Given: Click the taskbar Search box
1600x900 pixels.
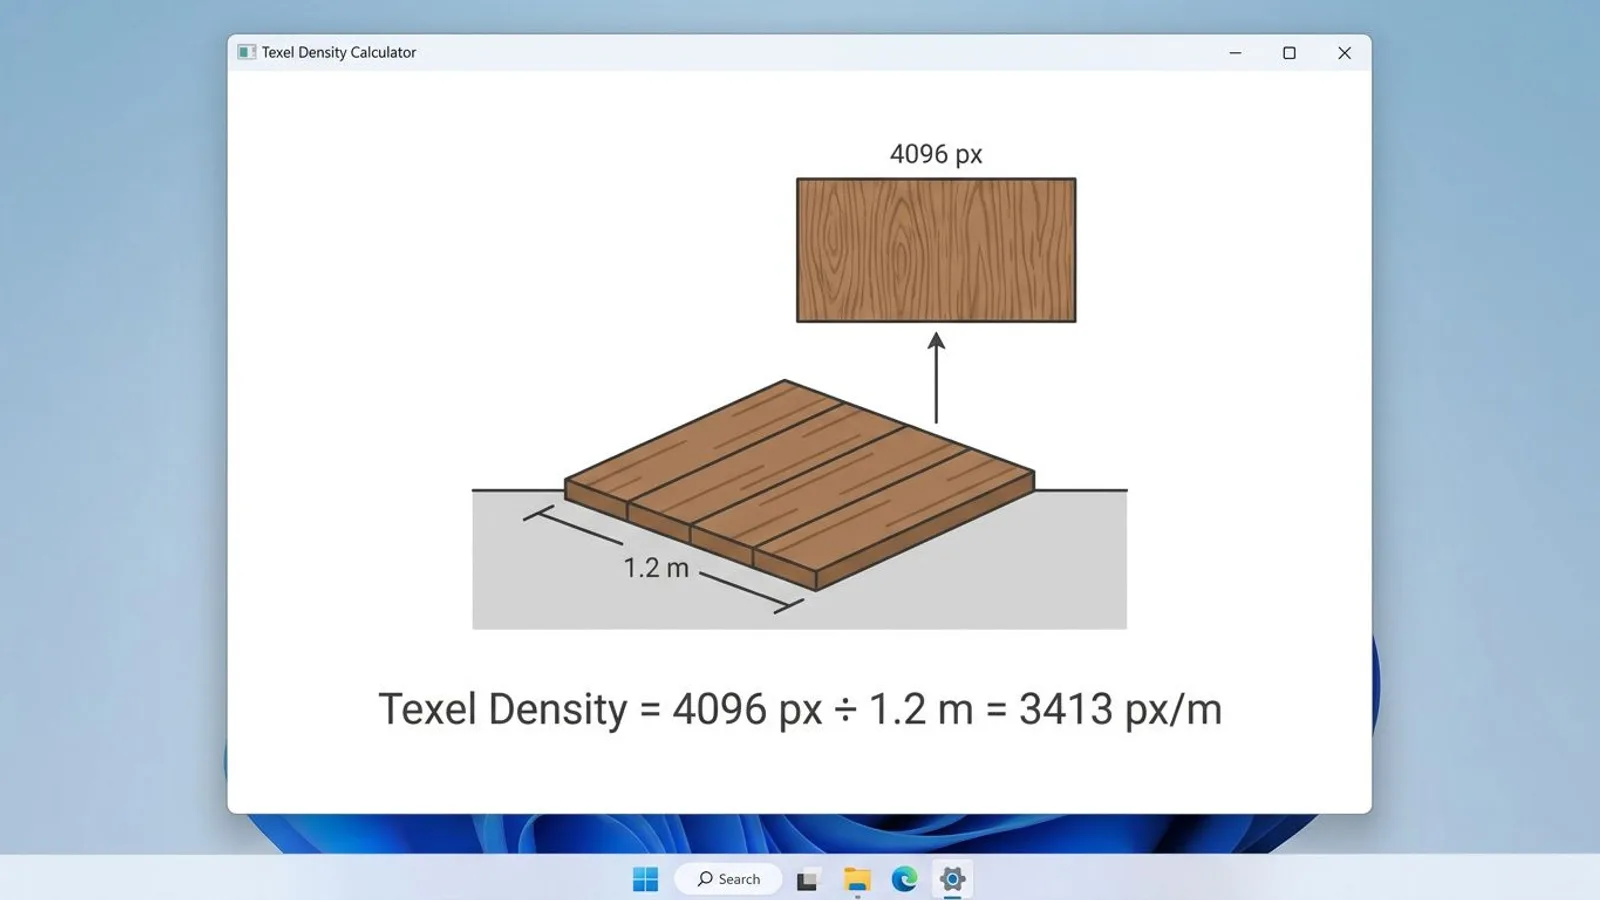Looking at the screenshot, I should 728,879.
